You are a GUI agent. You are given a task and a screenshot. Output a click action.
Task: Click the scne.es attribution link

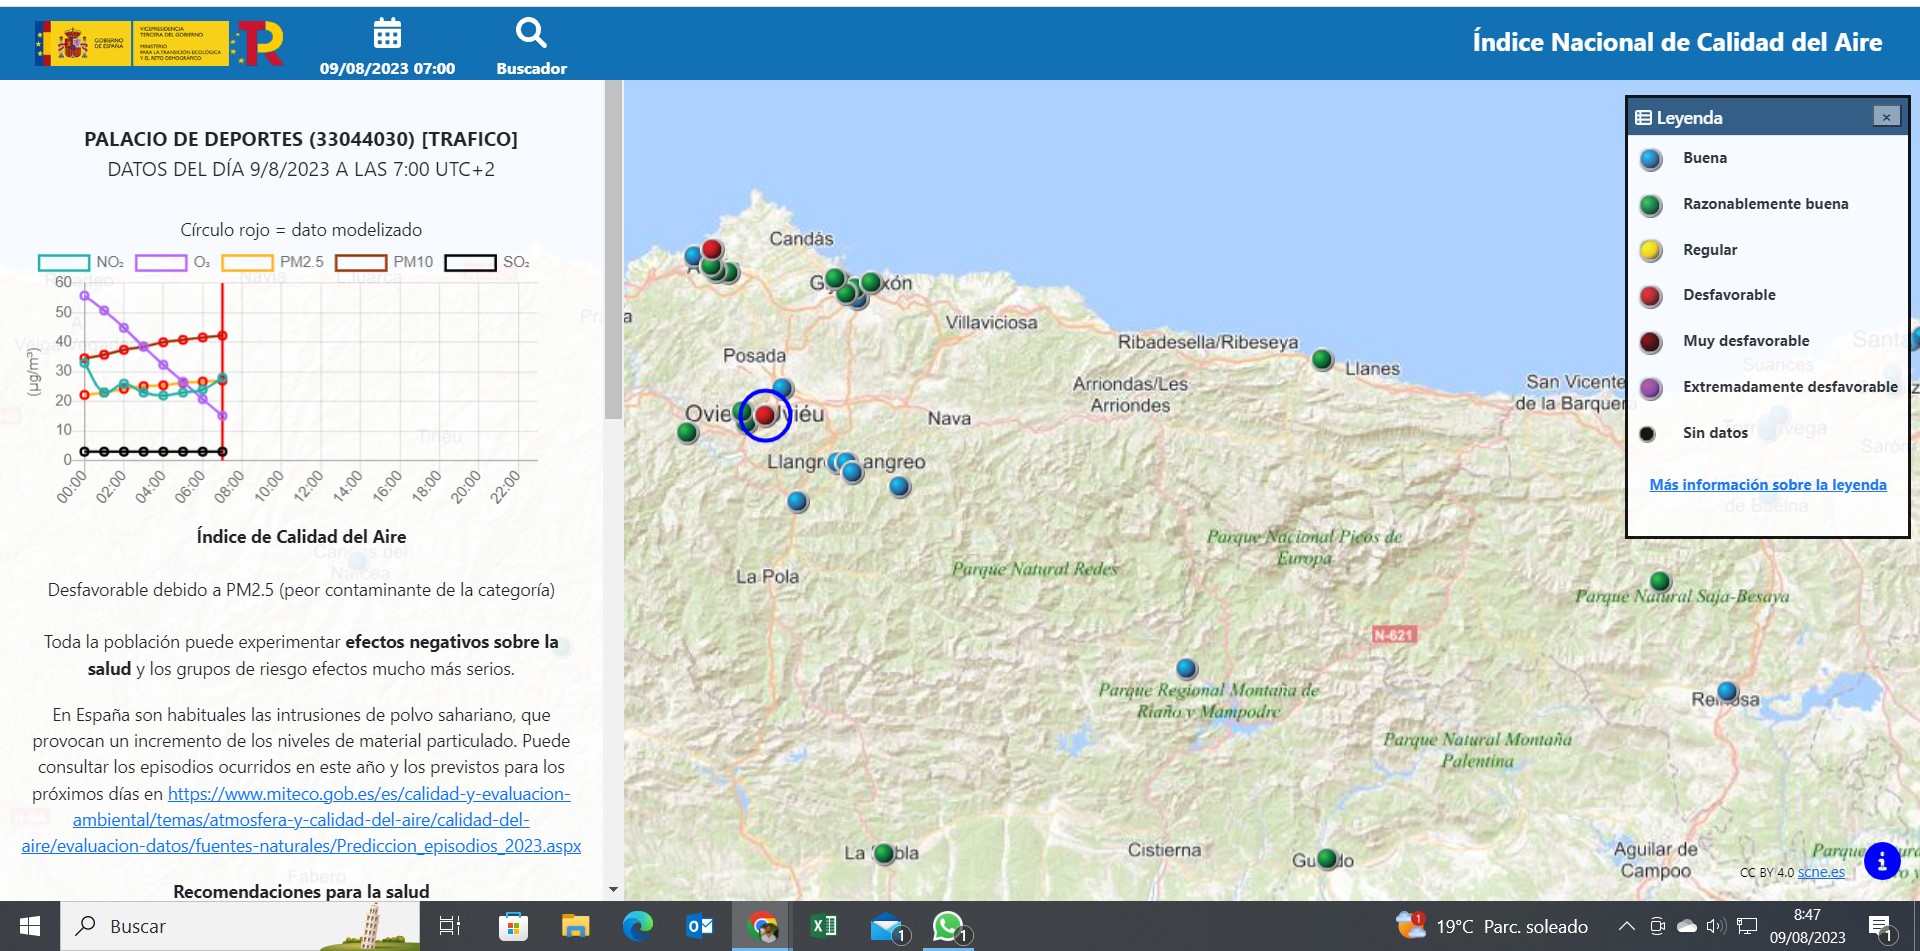1821,872
